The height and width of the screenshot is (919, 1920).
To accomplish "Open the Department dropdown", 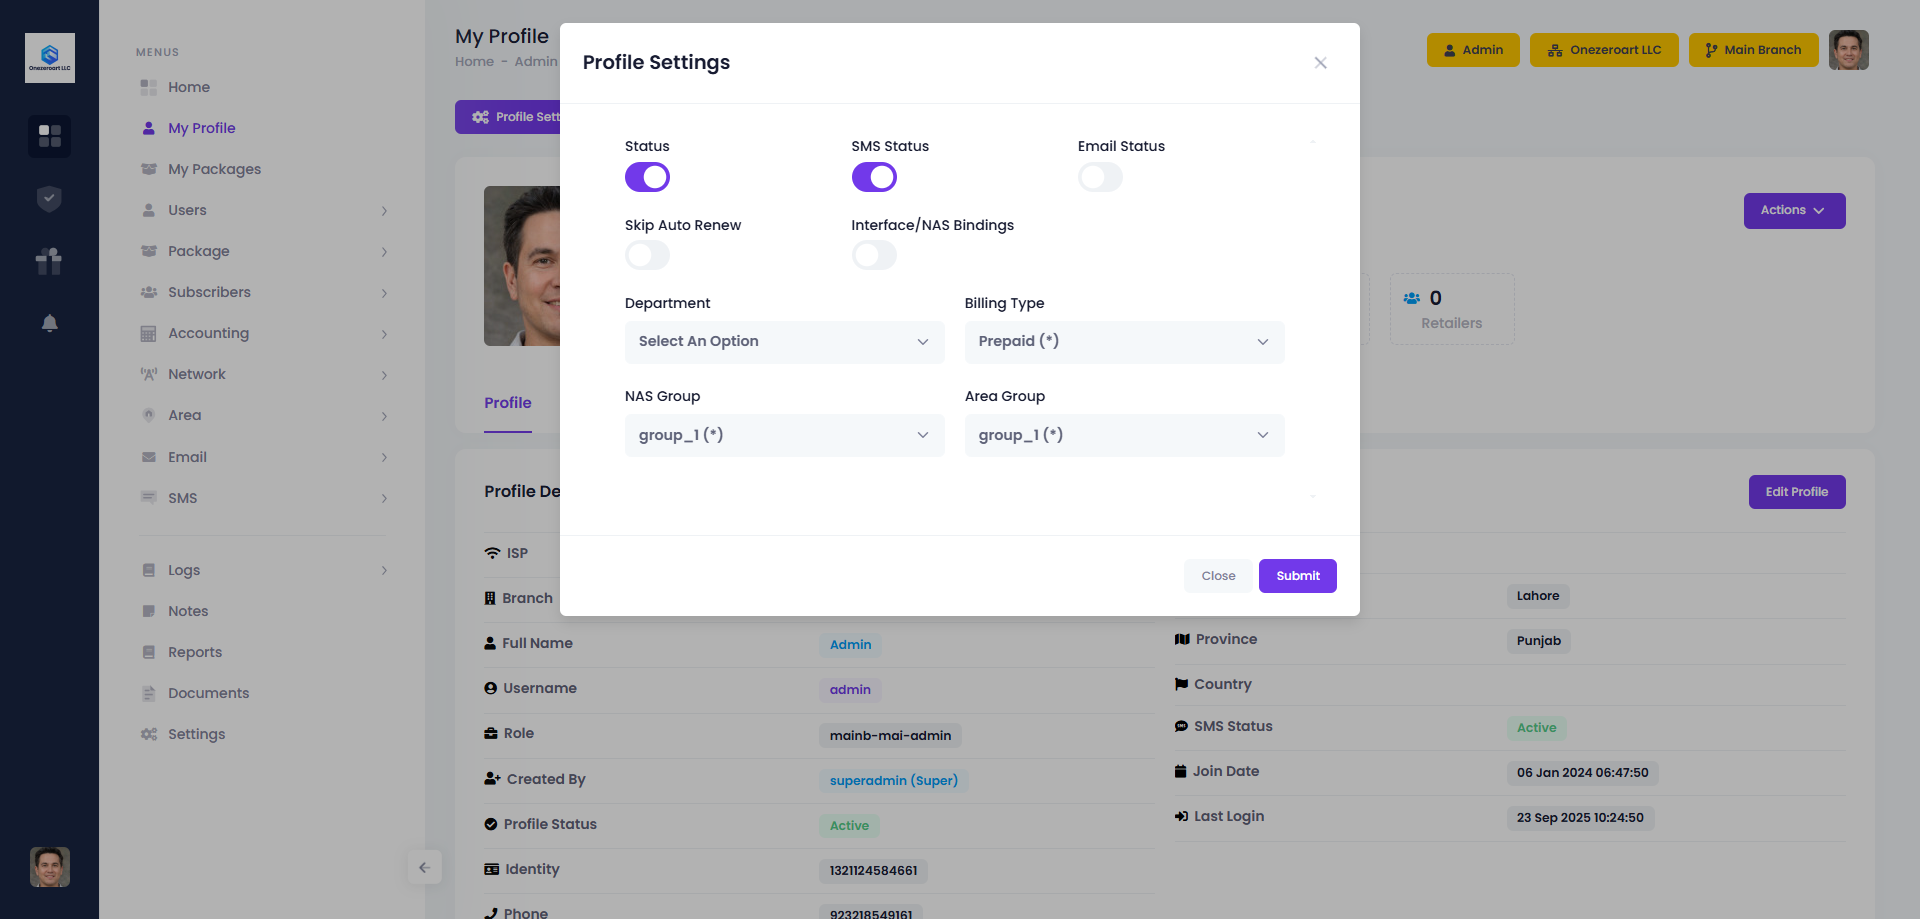I will pos(784,342).
